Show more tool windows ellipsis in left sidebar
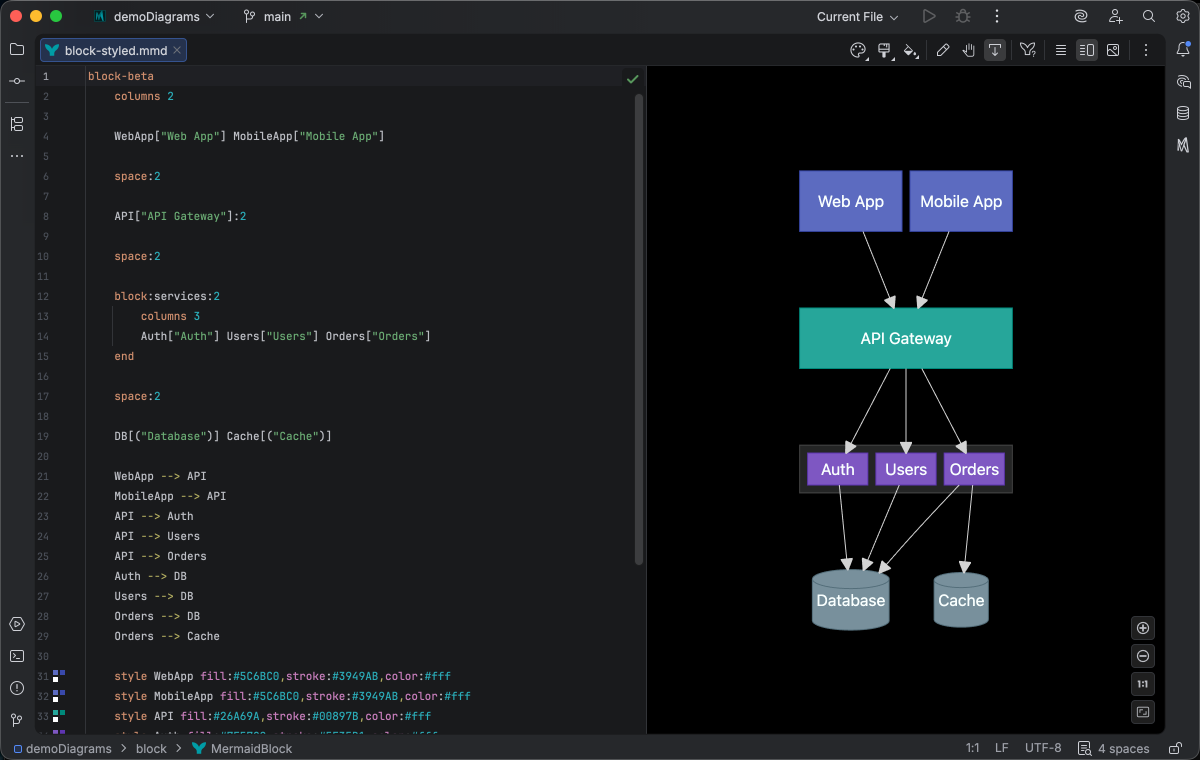The width and height of the screenshot is (1200, 760). [17, 156]
